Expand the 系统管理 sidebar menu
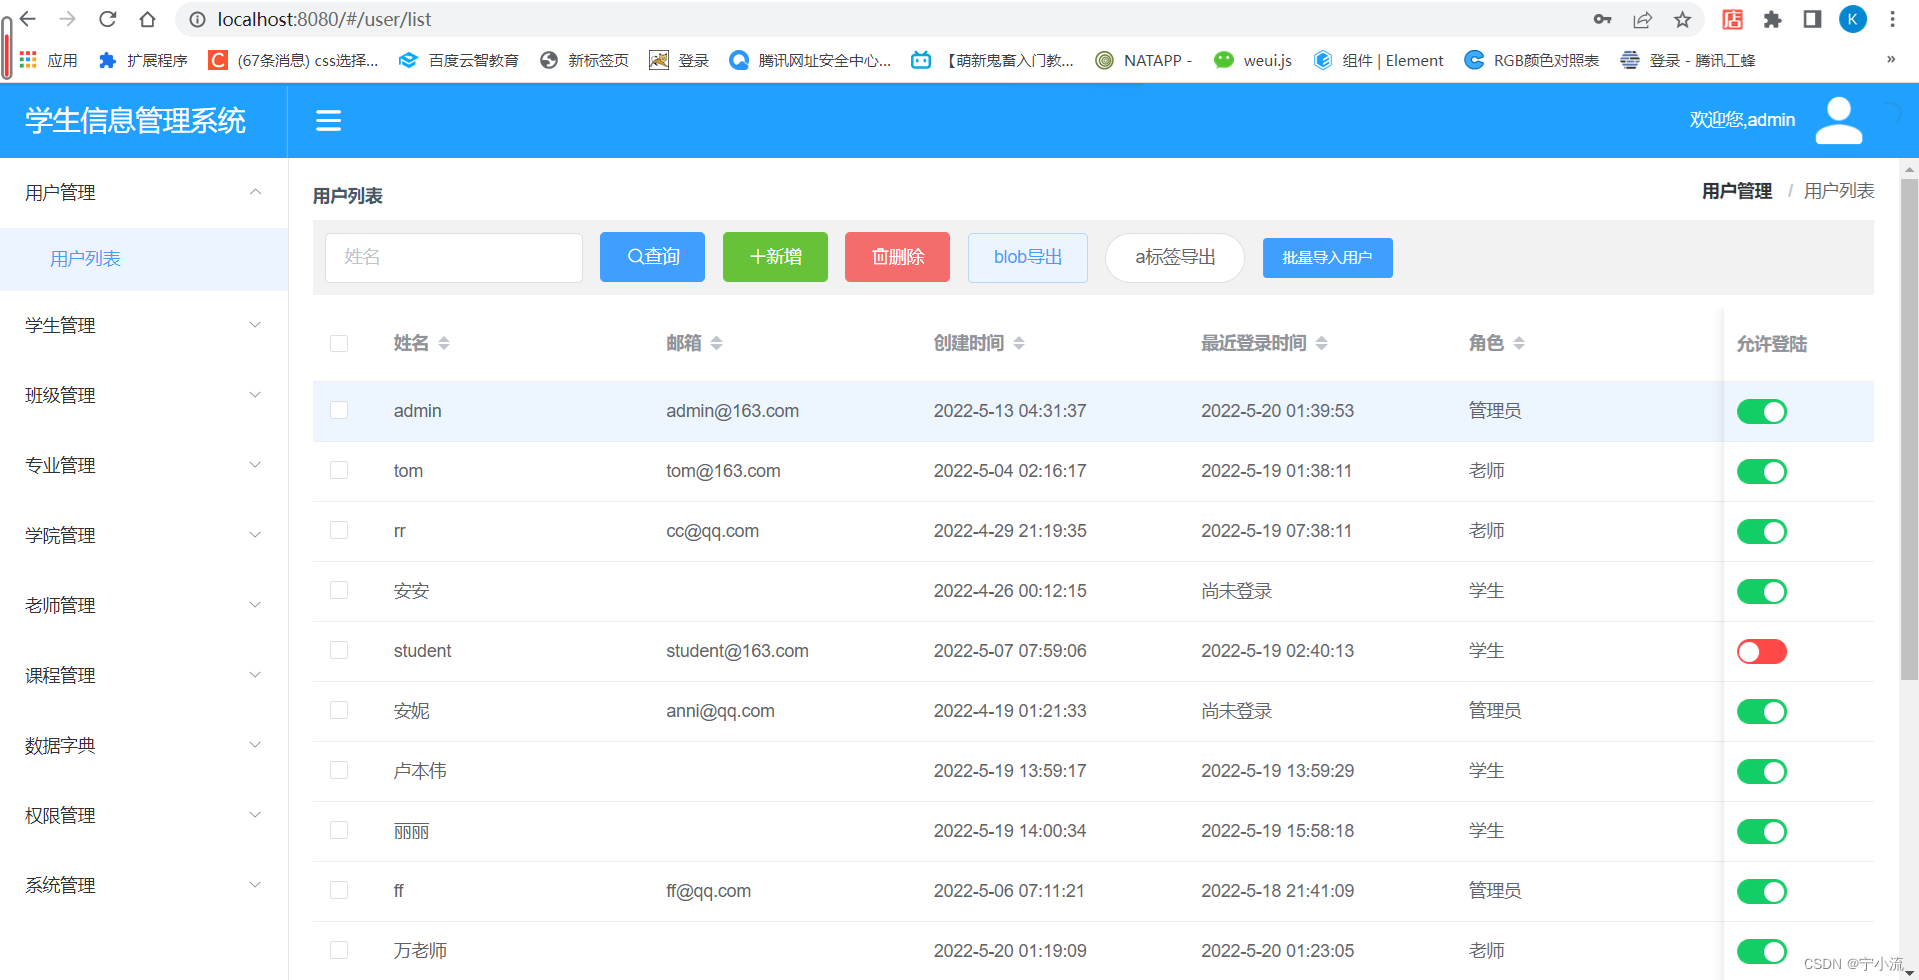The height and width of the screenshot is (980, 1919). [x=144, y=885]
